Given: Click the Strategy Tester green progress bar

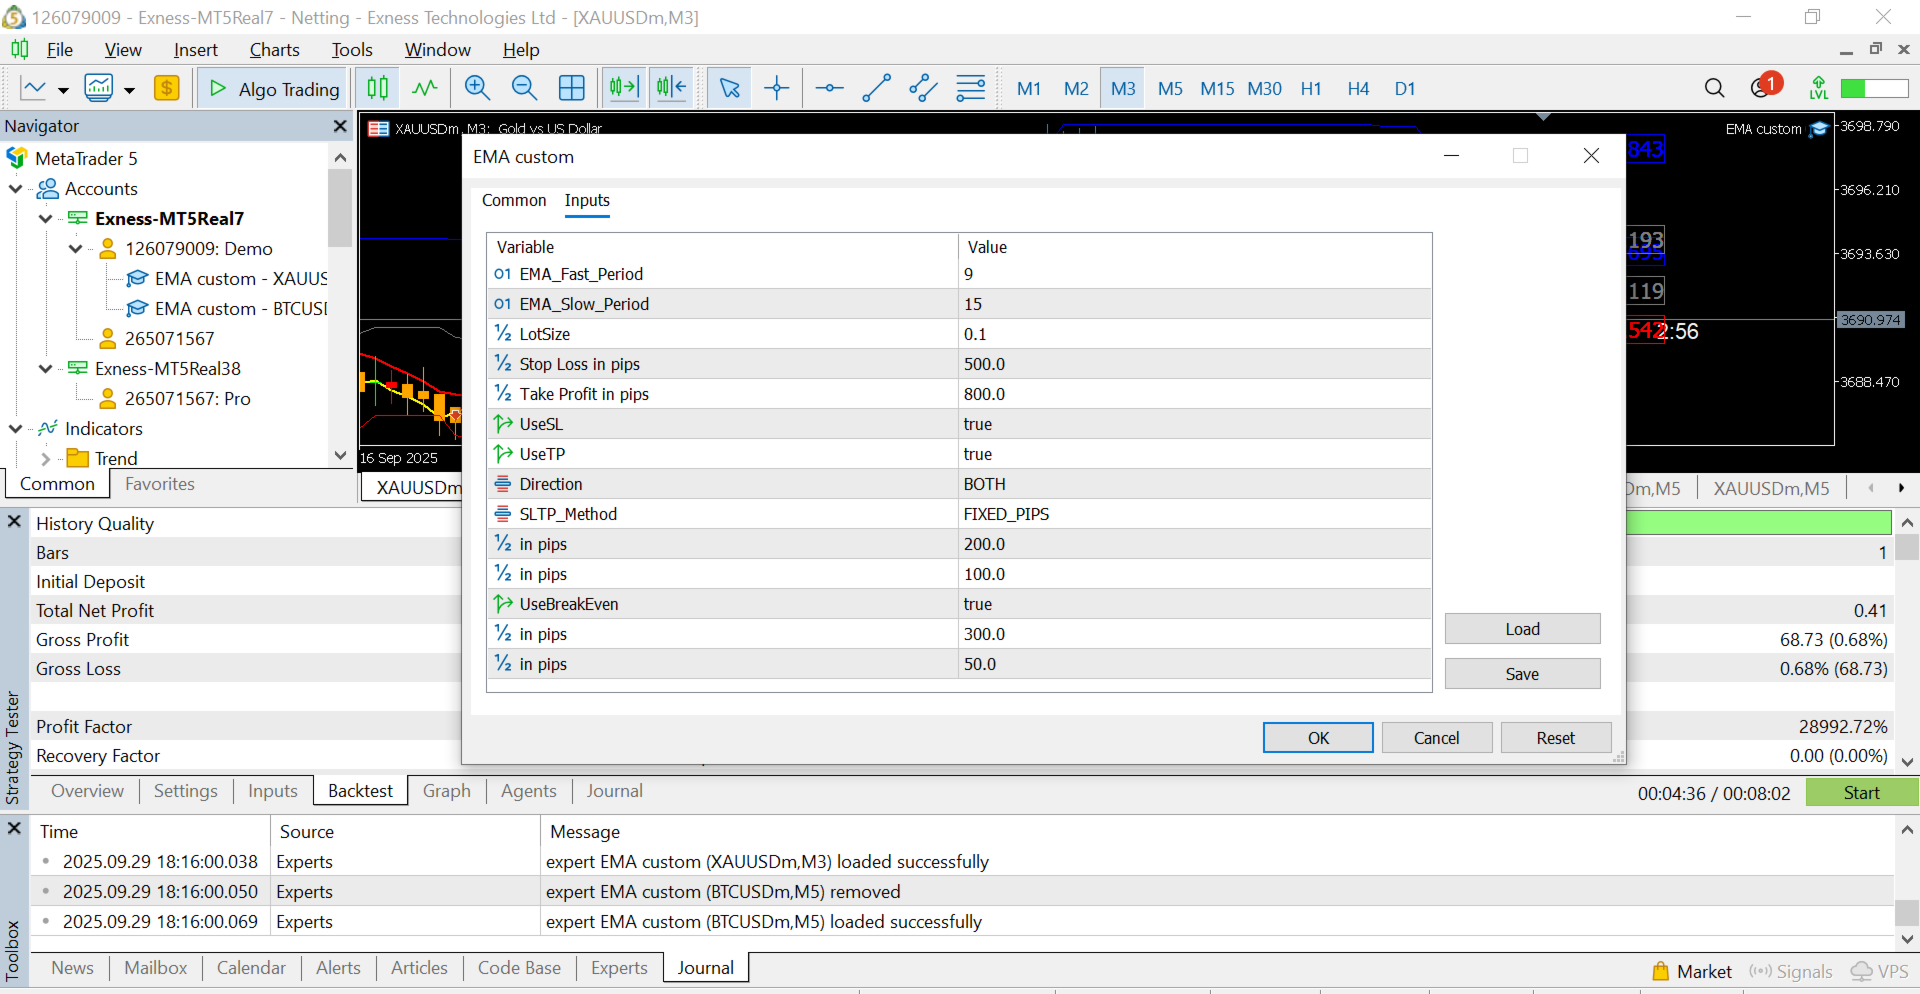Looking at the screenshot, I should [1758, 523].
